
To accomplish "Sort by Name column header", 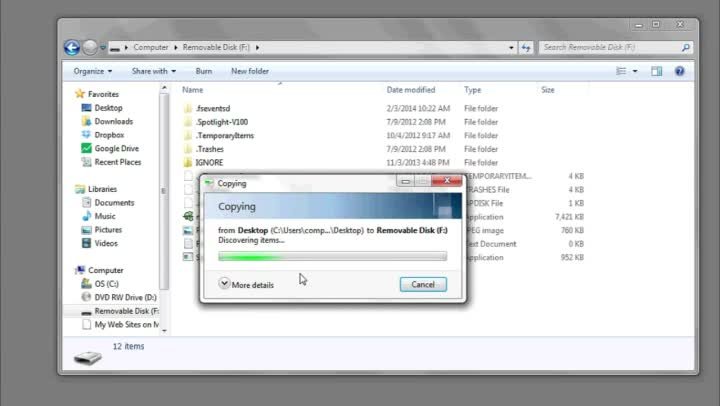I will coord(192,90).
